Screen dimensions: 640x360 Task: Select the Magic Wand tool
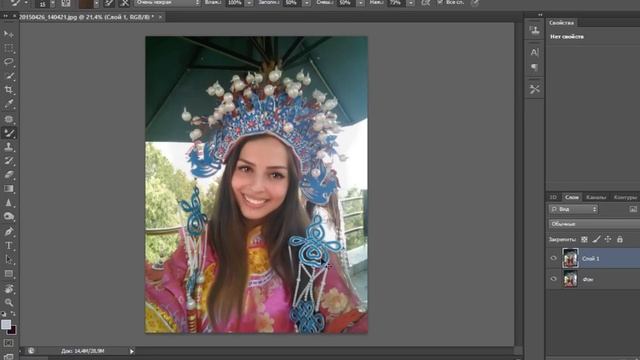(9, 76)
